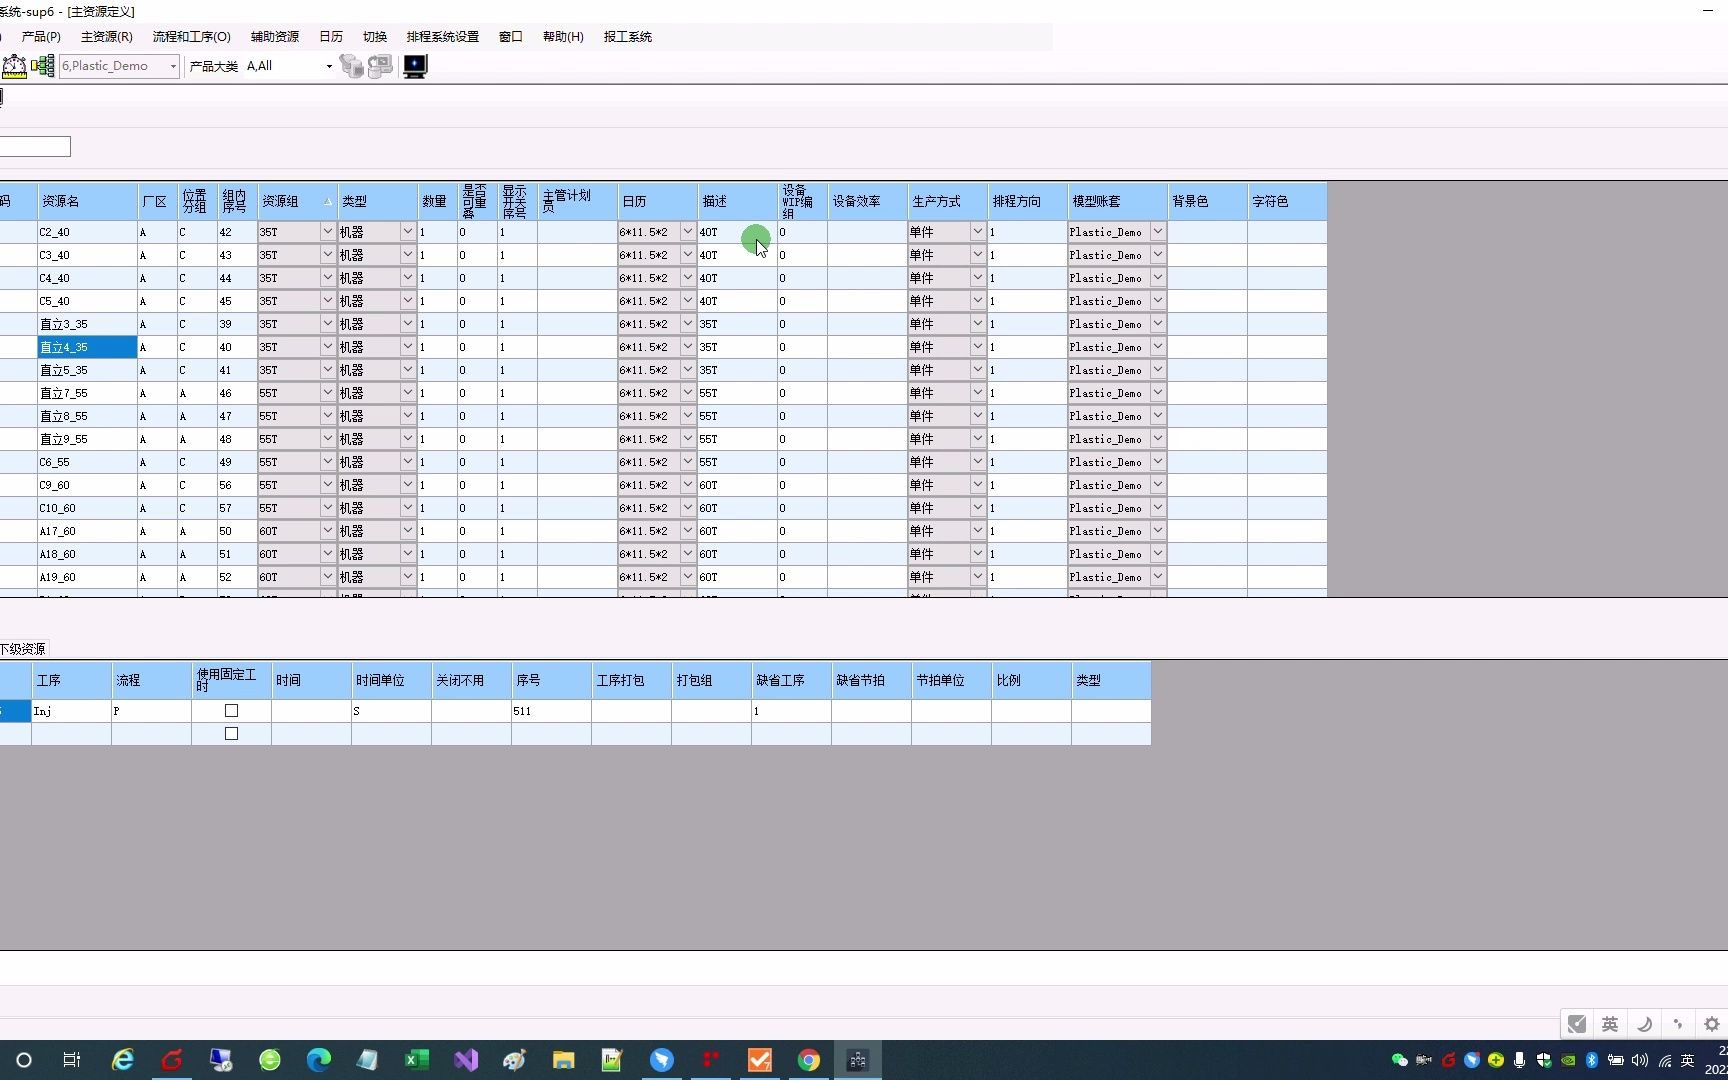Open resource group dropdown for A17_60
Viewport: 1728px width, 1080px height.
coord(327,530)
